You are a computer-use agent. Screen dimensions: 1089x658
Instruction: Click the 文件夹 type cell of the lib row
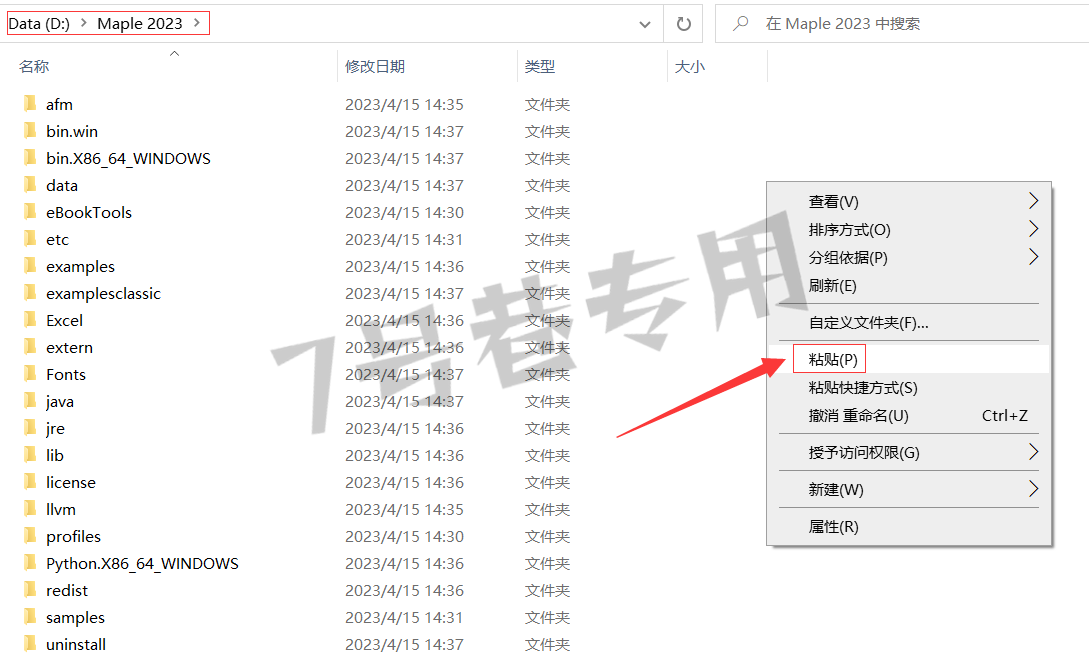[547, 455]
